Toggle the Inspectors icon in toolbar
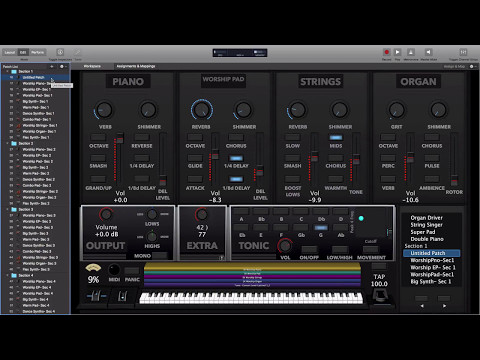Image resolution: width=480 pixels, height=360 pixels. pos(60,52)
